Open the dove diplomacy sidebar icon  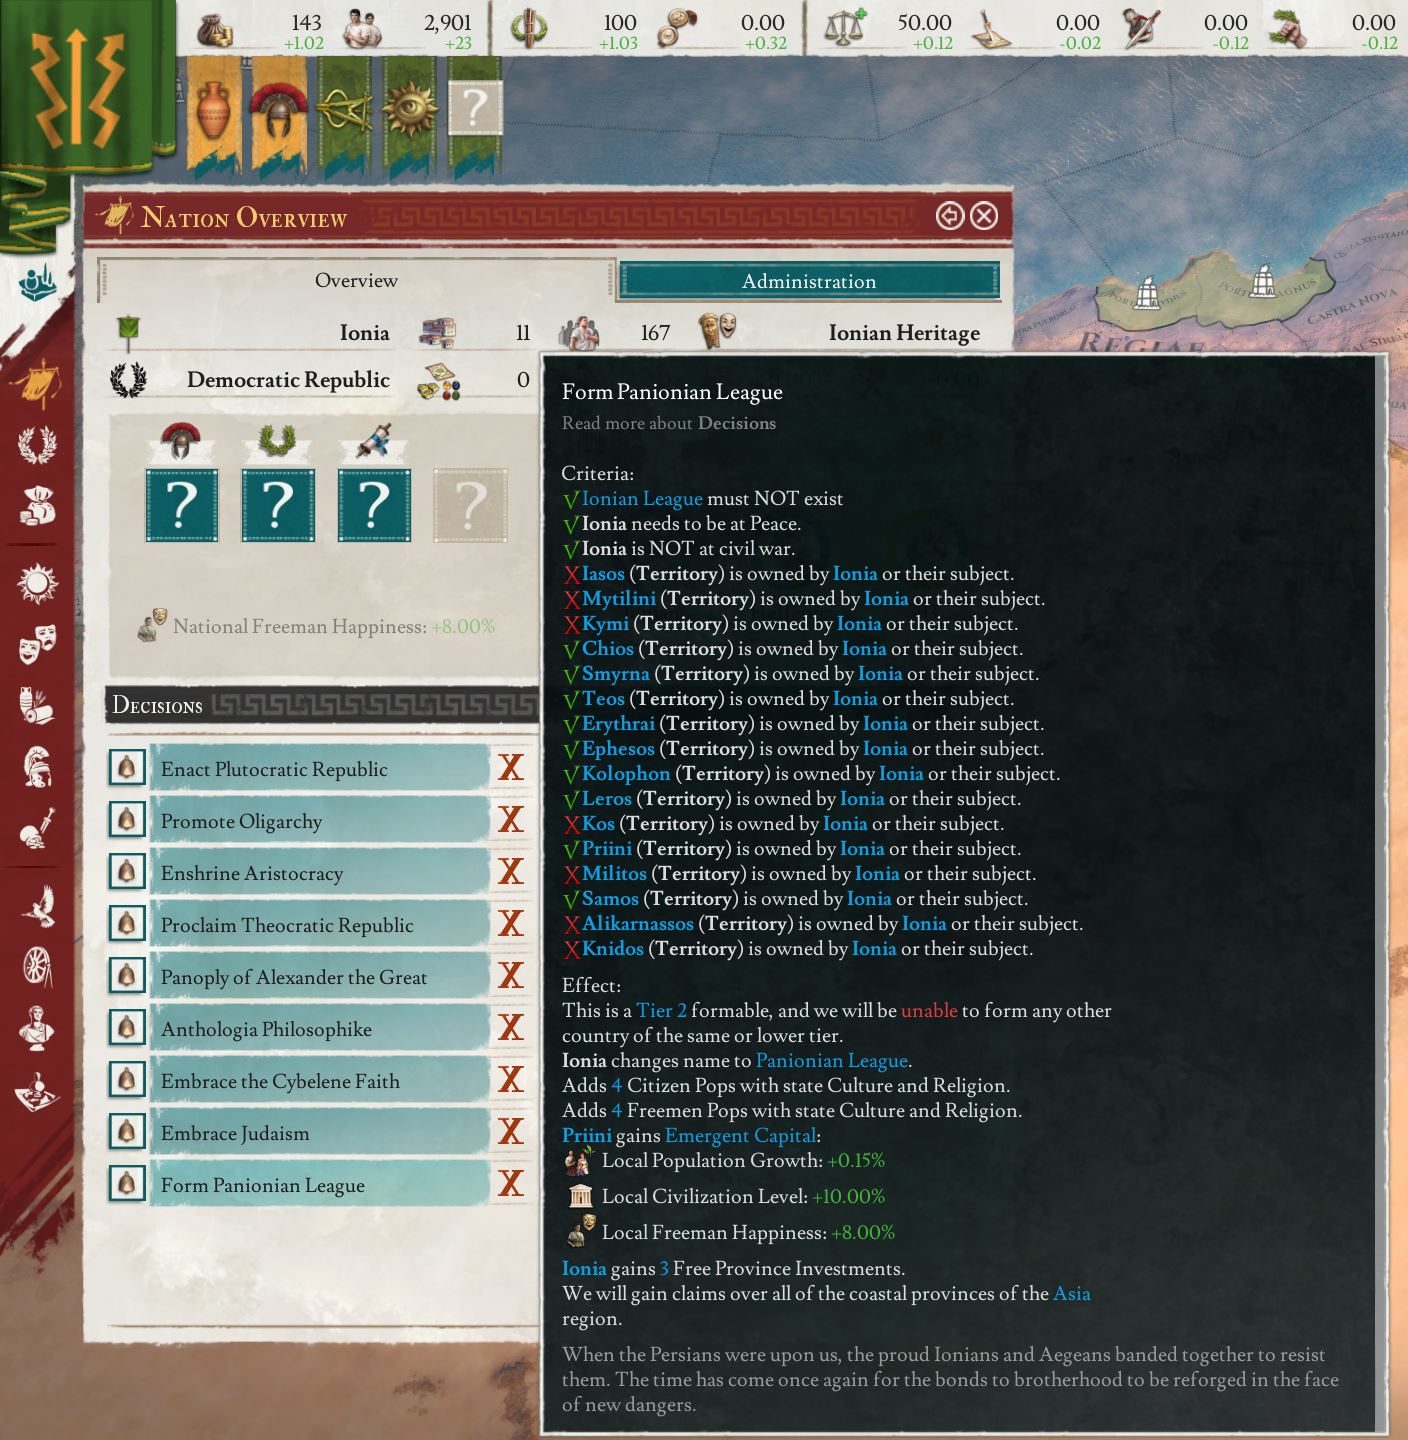pyautogui.click(x=38, y=906)
